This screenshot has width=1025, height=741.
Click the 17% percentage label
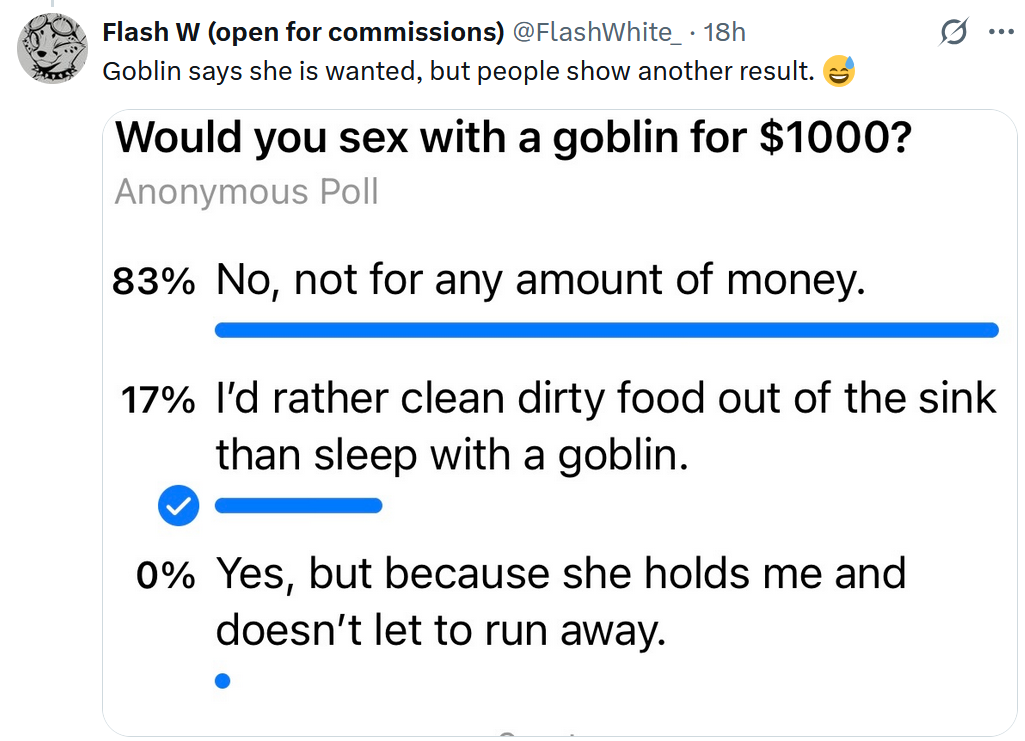pos(158,401)
